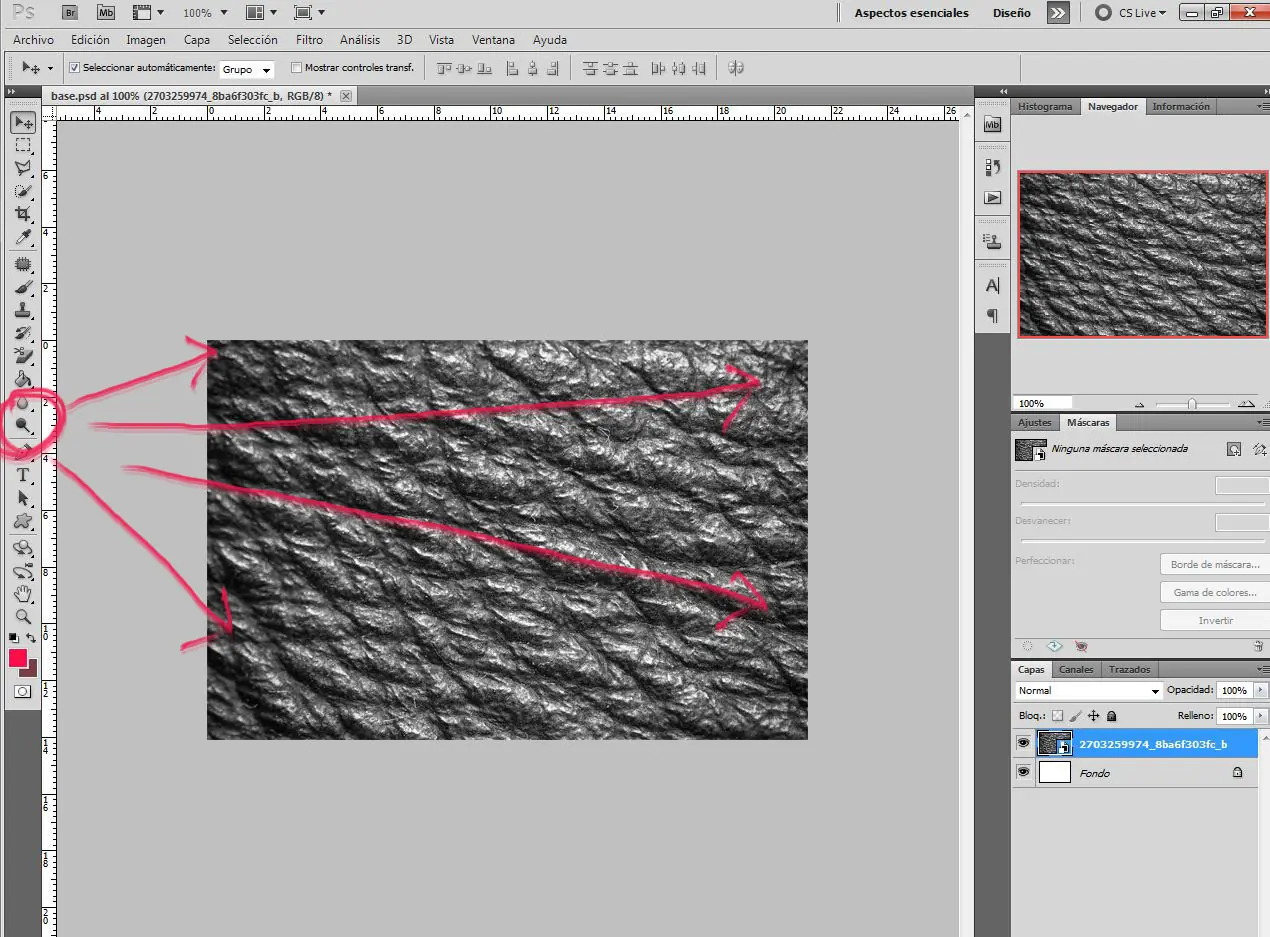Select the 3D Camera Rotate tool
This screenshot has width=1270, height=937.
click(x=23, y=571)
